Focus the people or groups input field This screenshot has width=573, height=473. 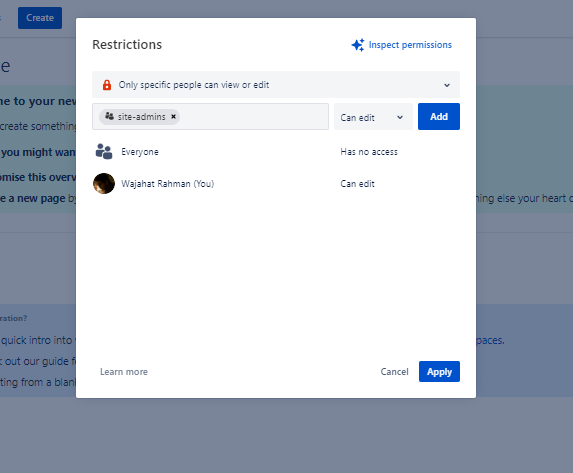(210, 117)
